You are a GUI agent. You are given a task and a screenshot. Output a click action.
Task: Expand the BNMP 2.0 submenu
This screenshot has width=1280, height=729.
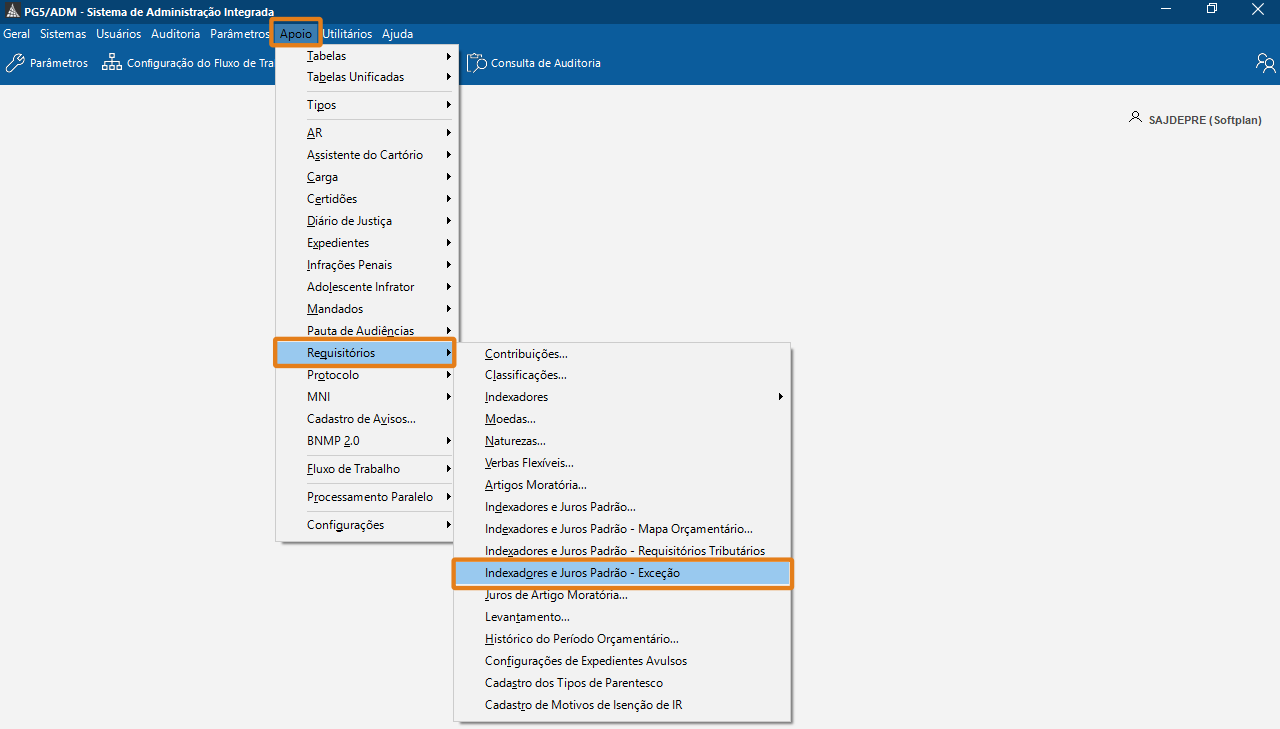point(367,441)
